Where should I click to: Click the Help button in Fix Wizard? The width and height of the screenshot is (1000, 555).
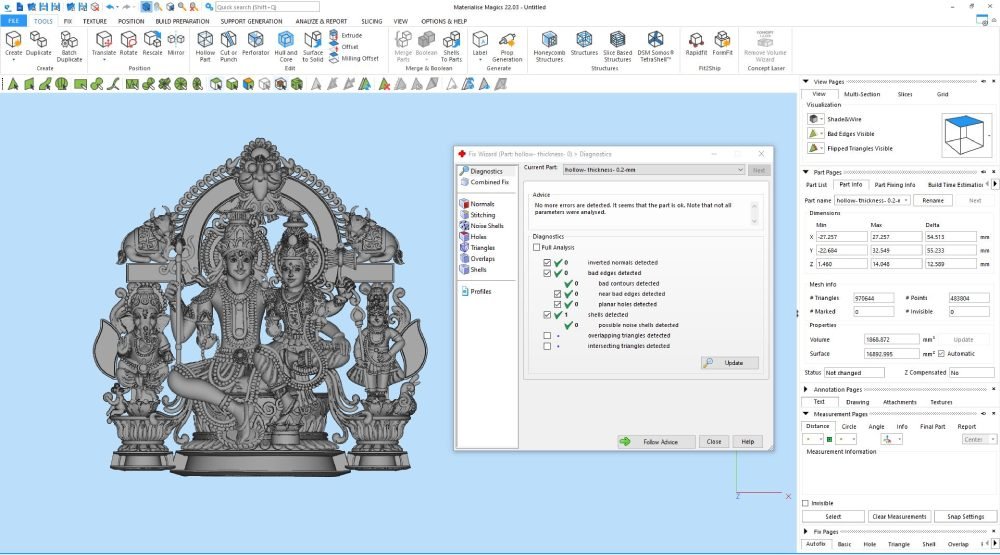[x=747, y=441]
